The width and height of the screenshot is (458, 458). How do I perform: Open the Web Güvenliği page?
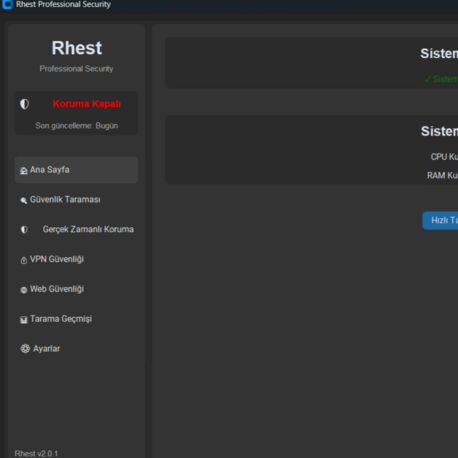click(x=76, y=289)
